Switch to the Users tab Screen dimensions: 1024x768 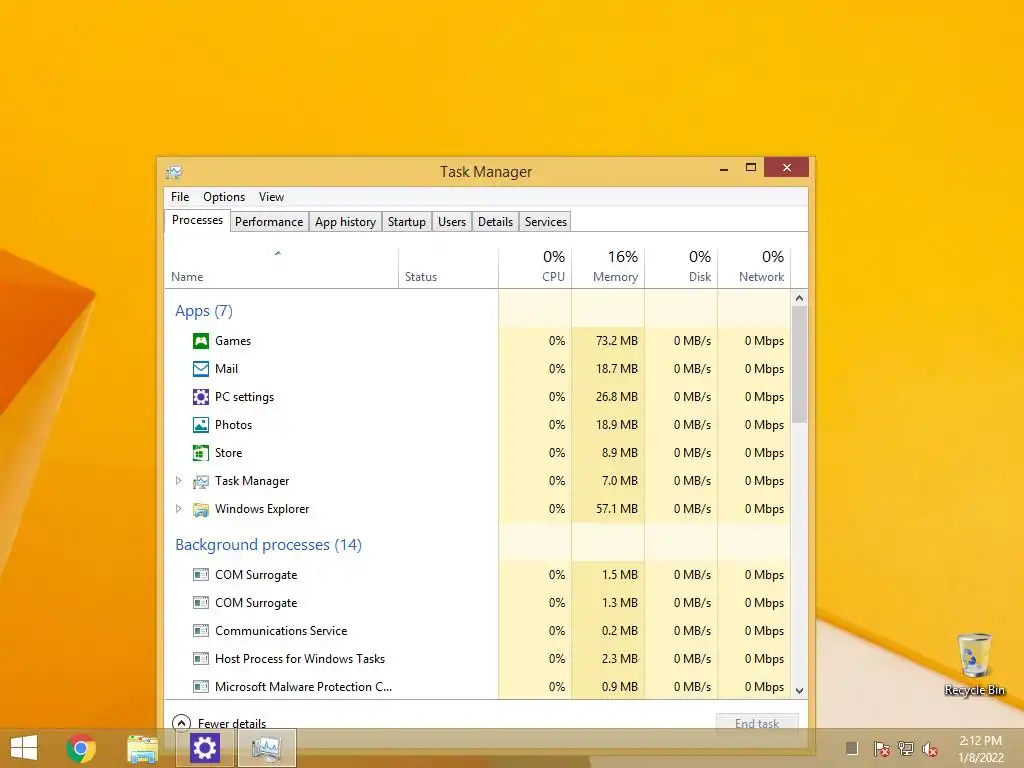(452, 222)
